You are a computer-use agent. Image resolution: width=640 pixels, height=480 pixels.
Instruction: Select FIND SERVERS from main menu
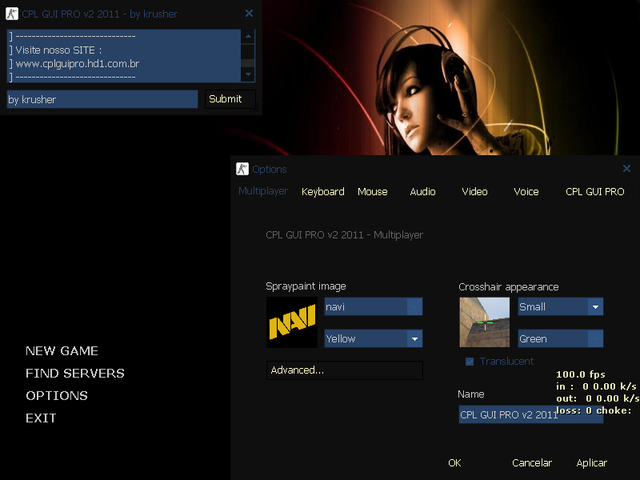click(75, 373)
